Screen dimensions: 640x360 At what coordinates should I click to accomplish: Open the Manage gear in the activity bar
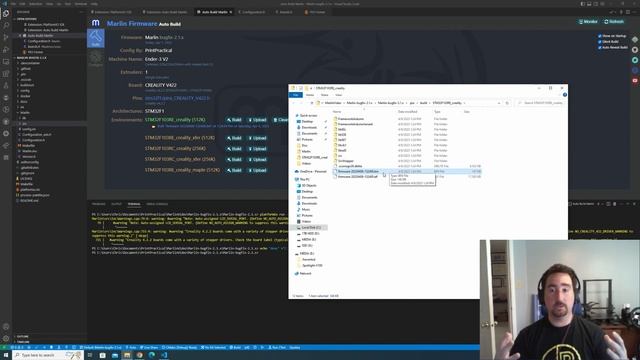[6, 339]
